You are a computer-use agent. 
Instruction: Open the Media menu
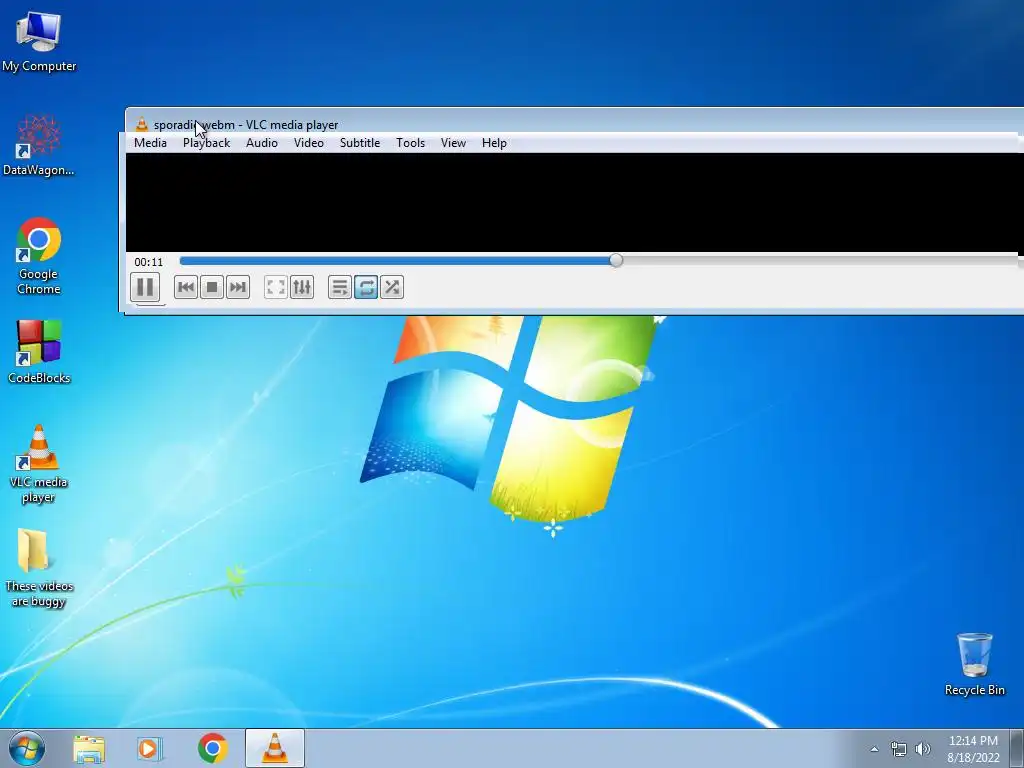[x=150, y=143]
